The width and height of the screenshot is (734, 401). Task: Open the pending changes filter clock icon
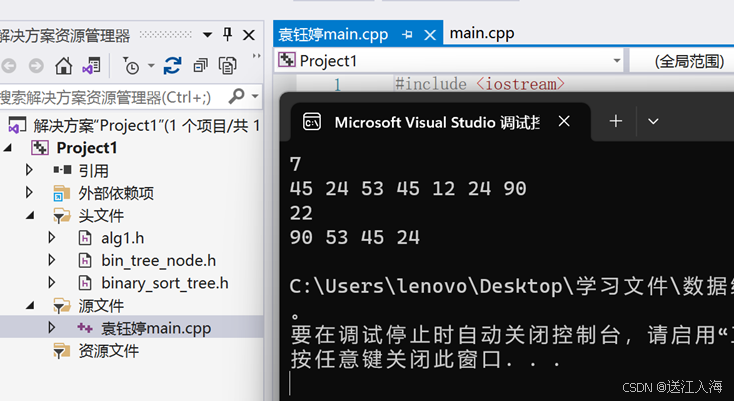(x=131, y=66)
